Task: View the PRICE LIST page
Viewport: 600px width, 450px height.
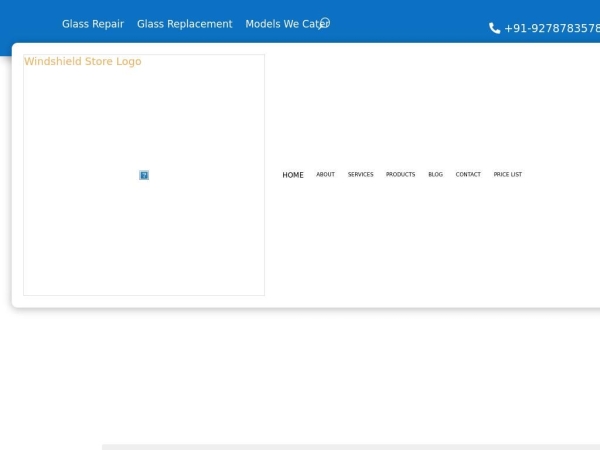Action: pyautogui.click(x=507, y=175)
